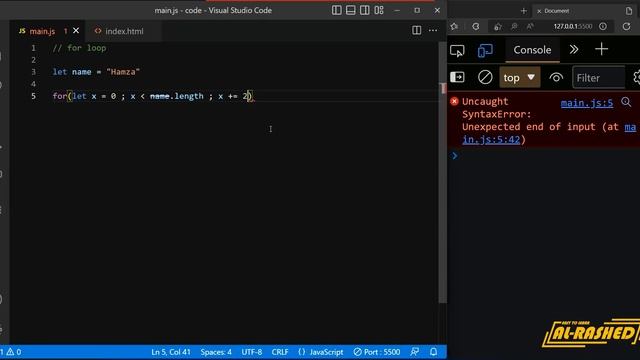Open notifications bell in status bar
640x360 pixels.
(x=433, y=352)
